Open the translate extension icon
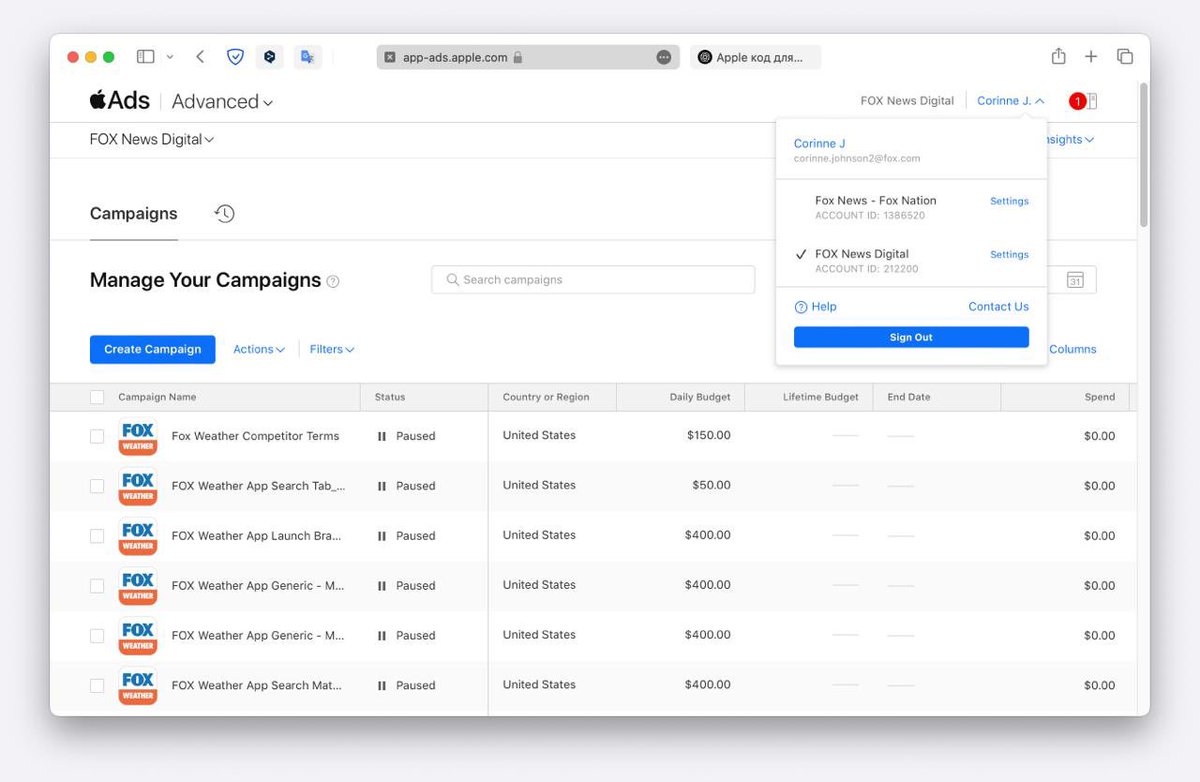 308,57
